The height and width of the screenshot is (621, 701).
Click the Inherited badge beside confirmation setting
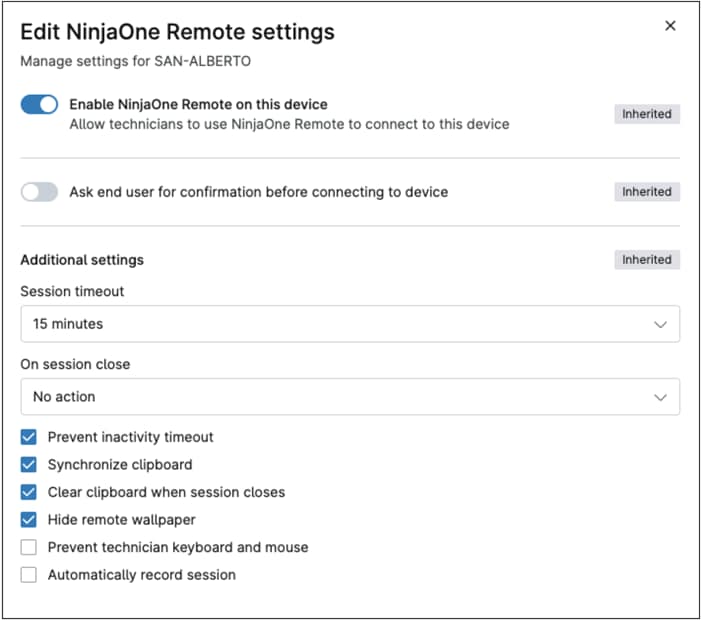click(647, 192)
